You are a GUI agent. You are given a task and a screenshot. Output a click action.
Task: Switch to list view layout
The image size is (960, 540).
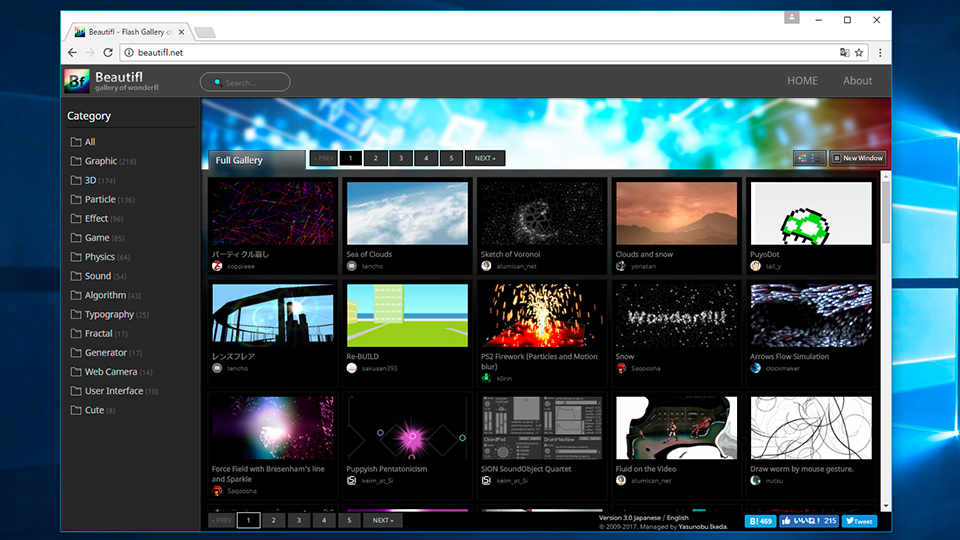coord(817,158)
